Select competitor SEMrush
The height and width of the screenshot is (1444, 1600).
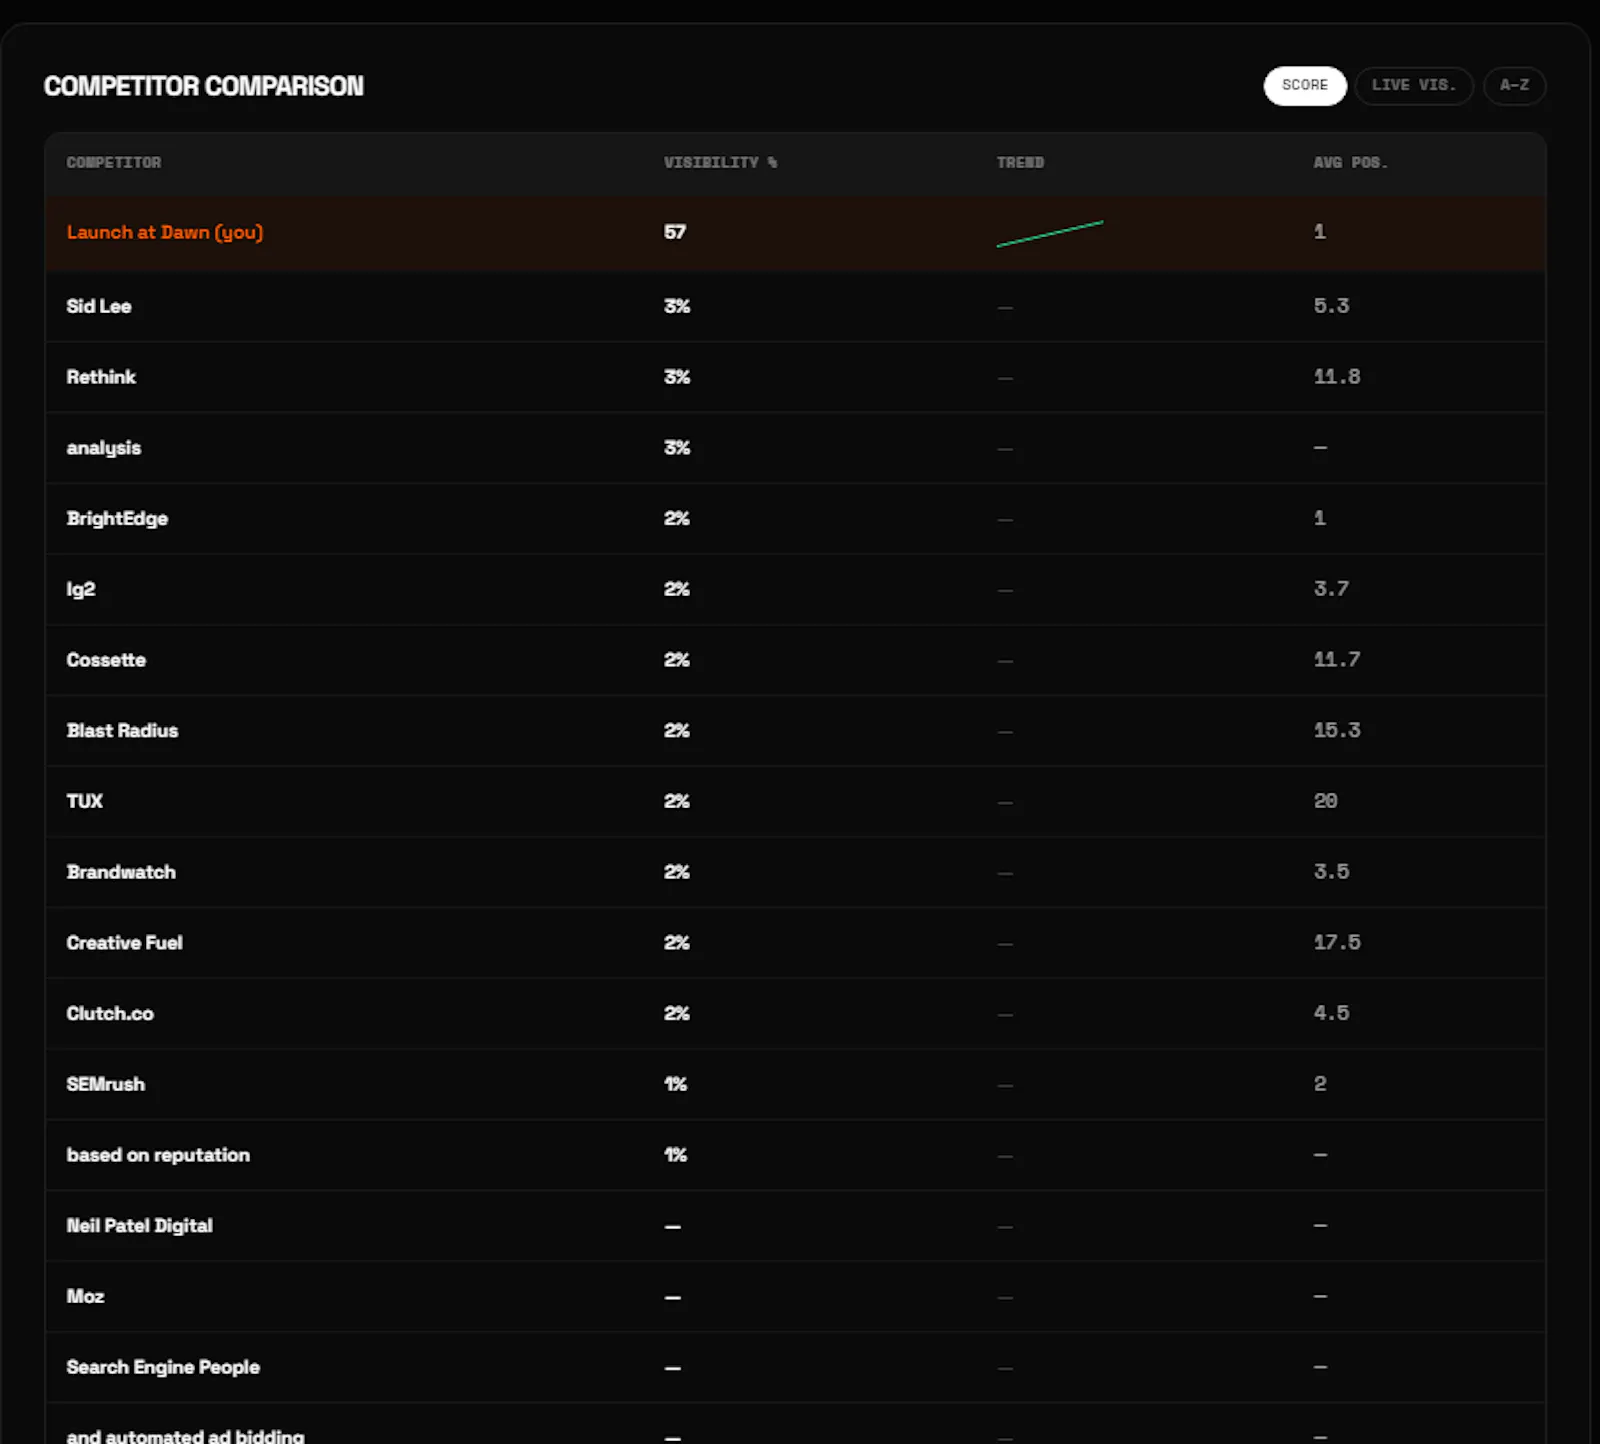(106, 1084)
